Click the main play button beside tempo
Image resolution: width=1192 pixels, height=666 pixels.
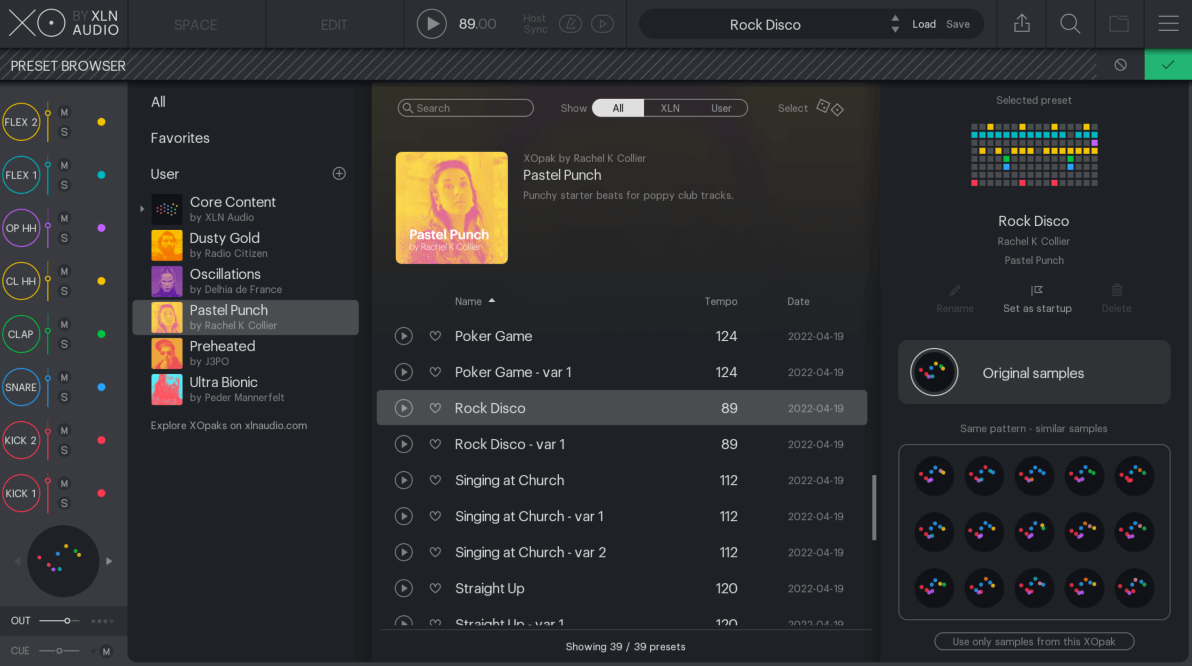(x=431, y=24)
